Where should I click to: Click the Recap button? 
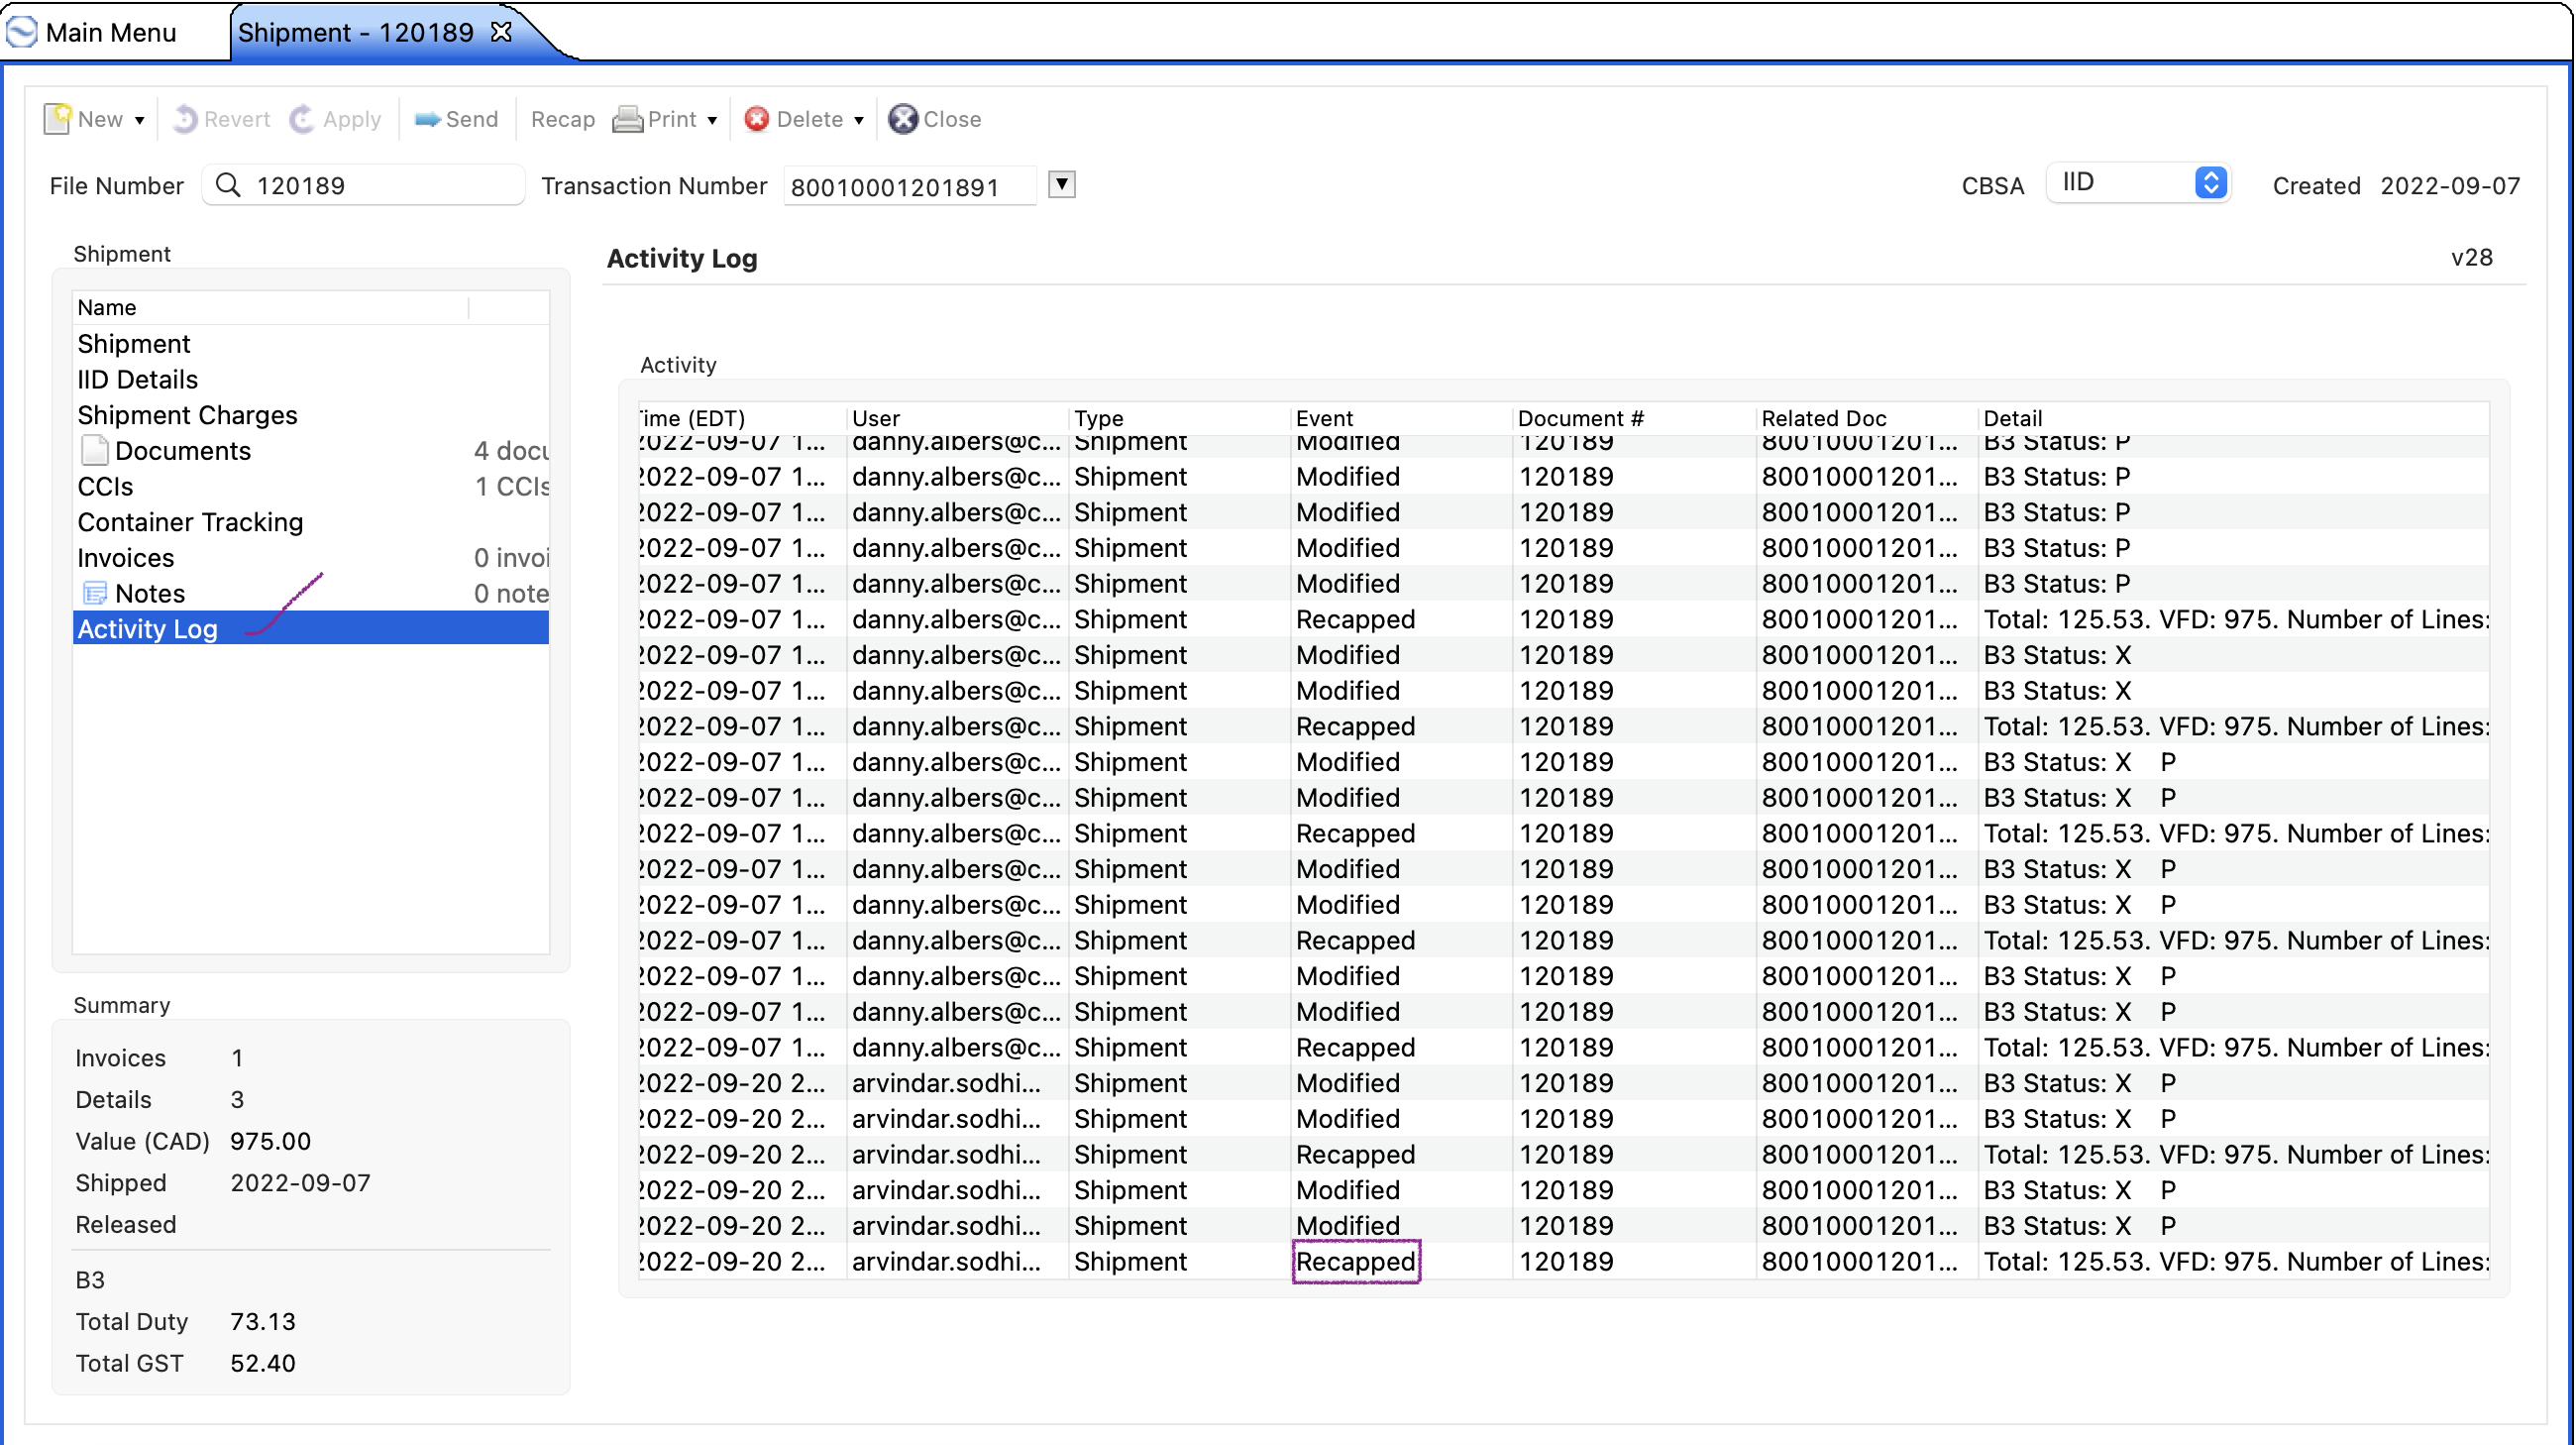[563, 119]
